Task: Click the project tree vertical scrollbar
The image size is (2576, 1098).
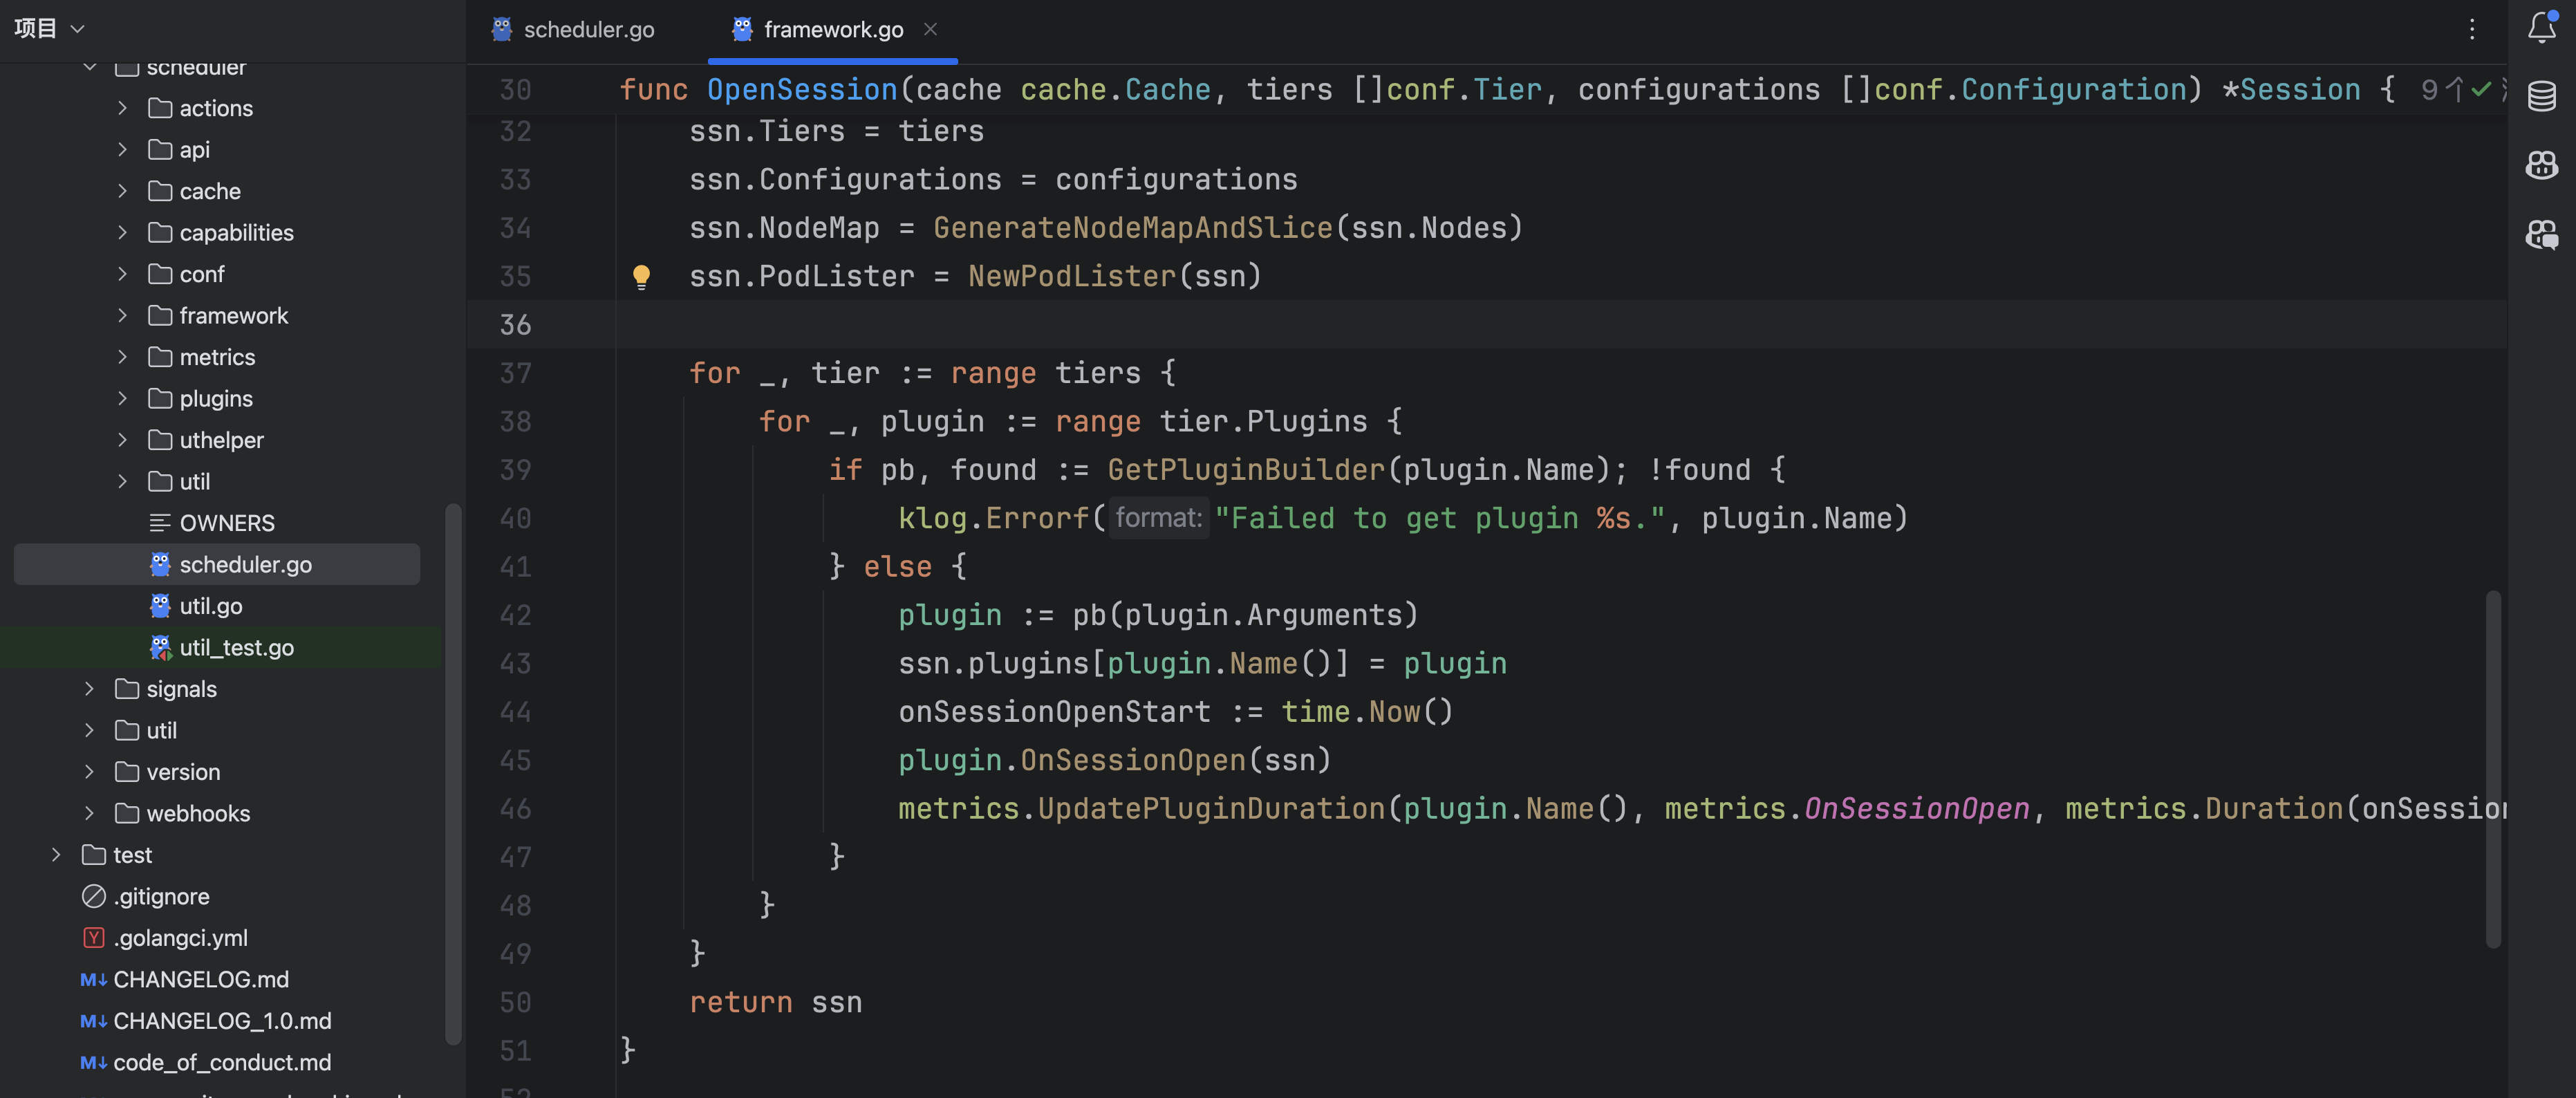Action: [453, 775]
